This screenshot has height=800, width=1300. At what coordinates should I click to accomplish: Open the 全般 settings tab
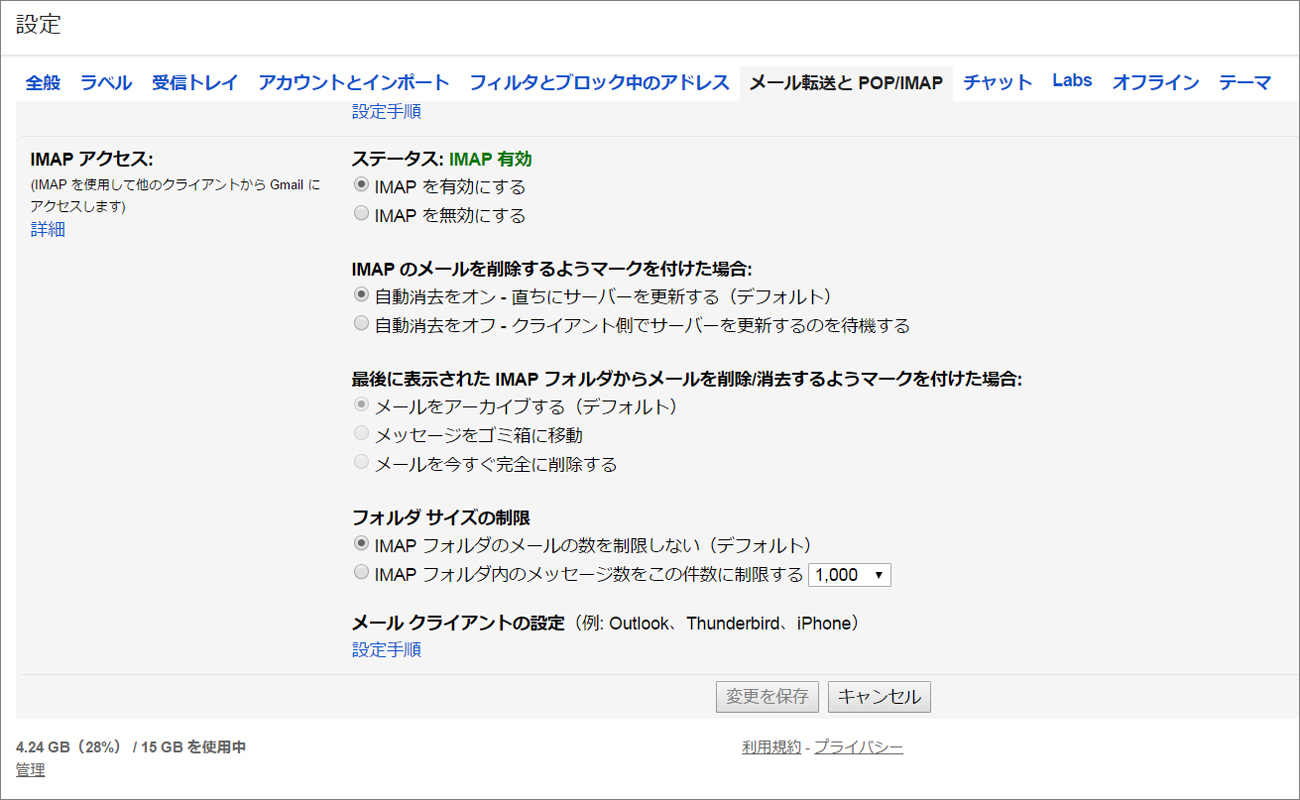tap(43, 83)
